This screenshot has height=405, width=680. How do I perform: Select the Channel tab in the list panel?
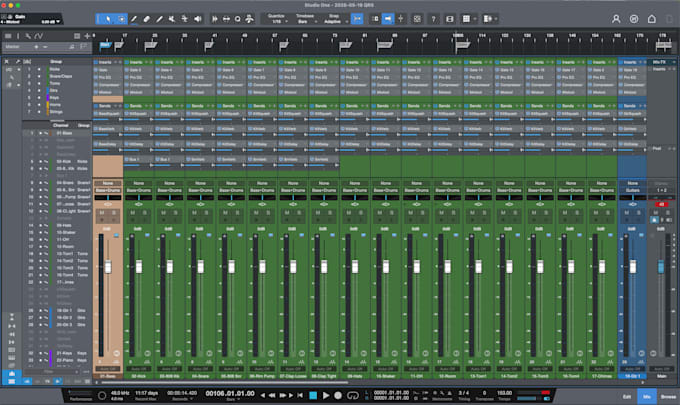pos(61,125)
